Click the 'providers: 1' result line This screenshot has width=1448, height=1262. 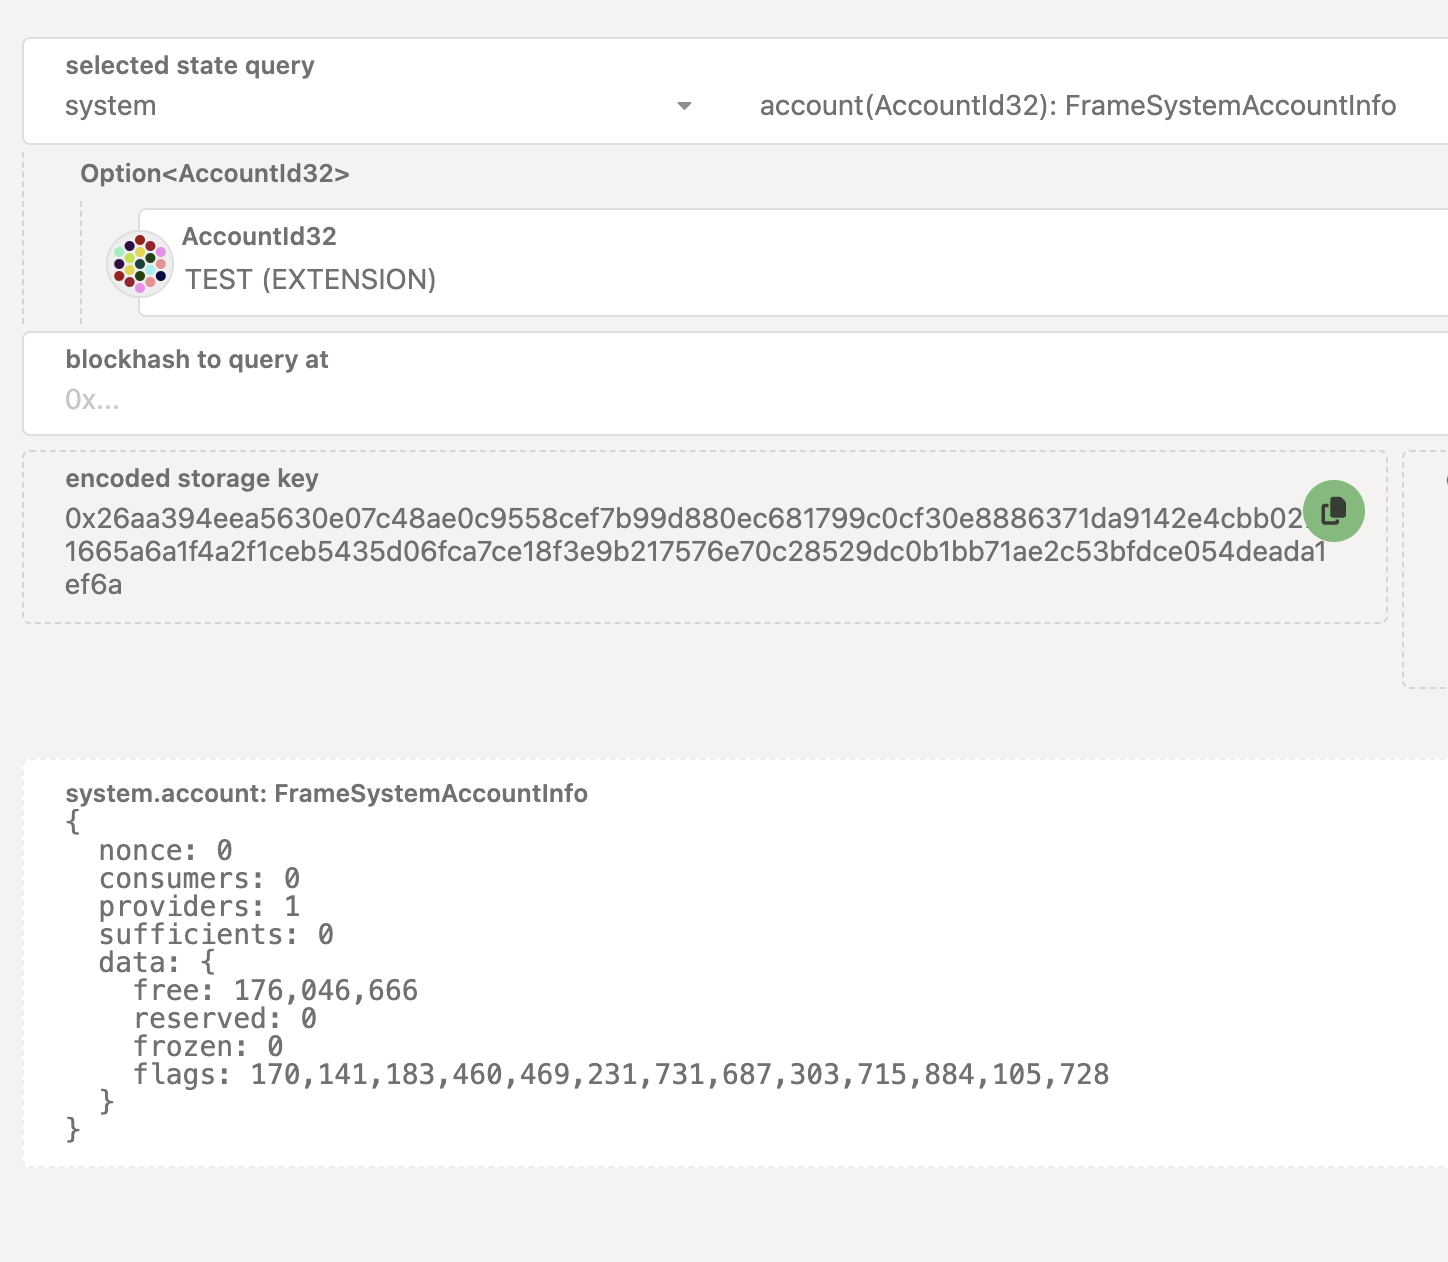[x=199, y=907]
